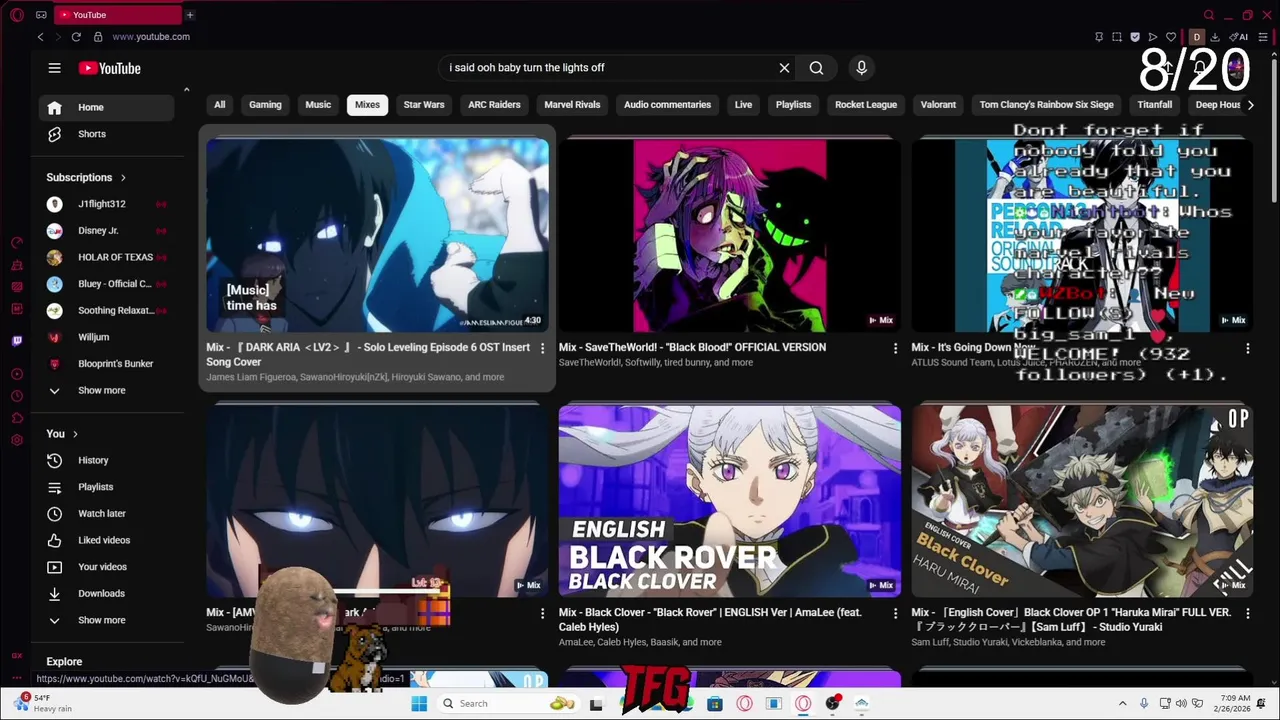1280x720 pixels.
Task: Open HOLAR OF TEXAS subscription
Action: pyautogui.click(x=107, y=257)
